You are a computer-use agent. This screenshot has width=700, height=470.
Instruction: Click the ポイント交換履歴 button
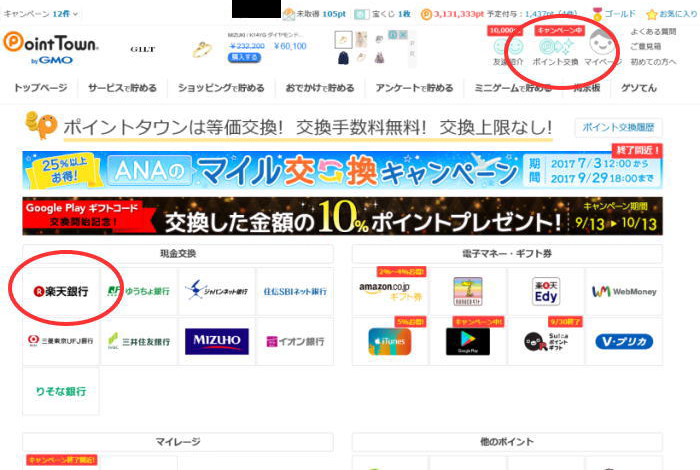point(618,128)
